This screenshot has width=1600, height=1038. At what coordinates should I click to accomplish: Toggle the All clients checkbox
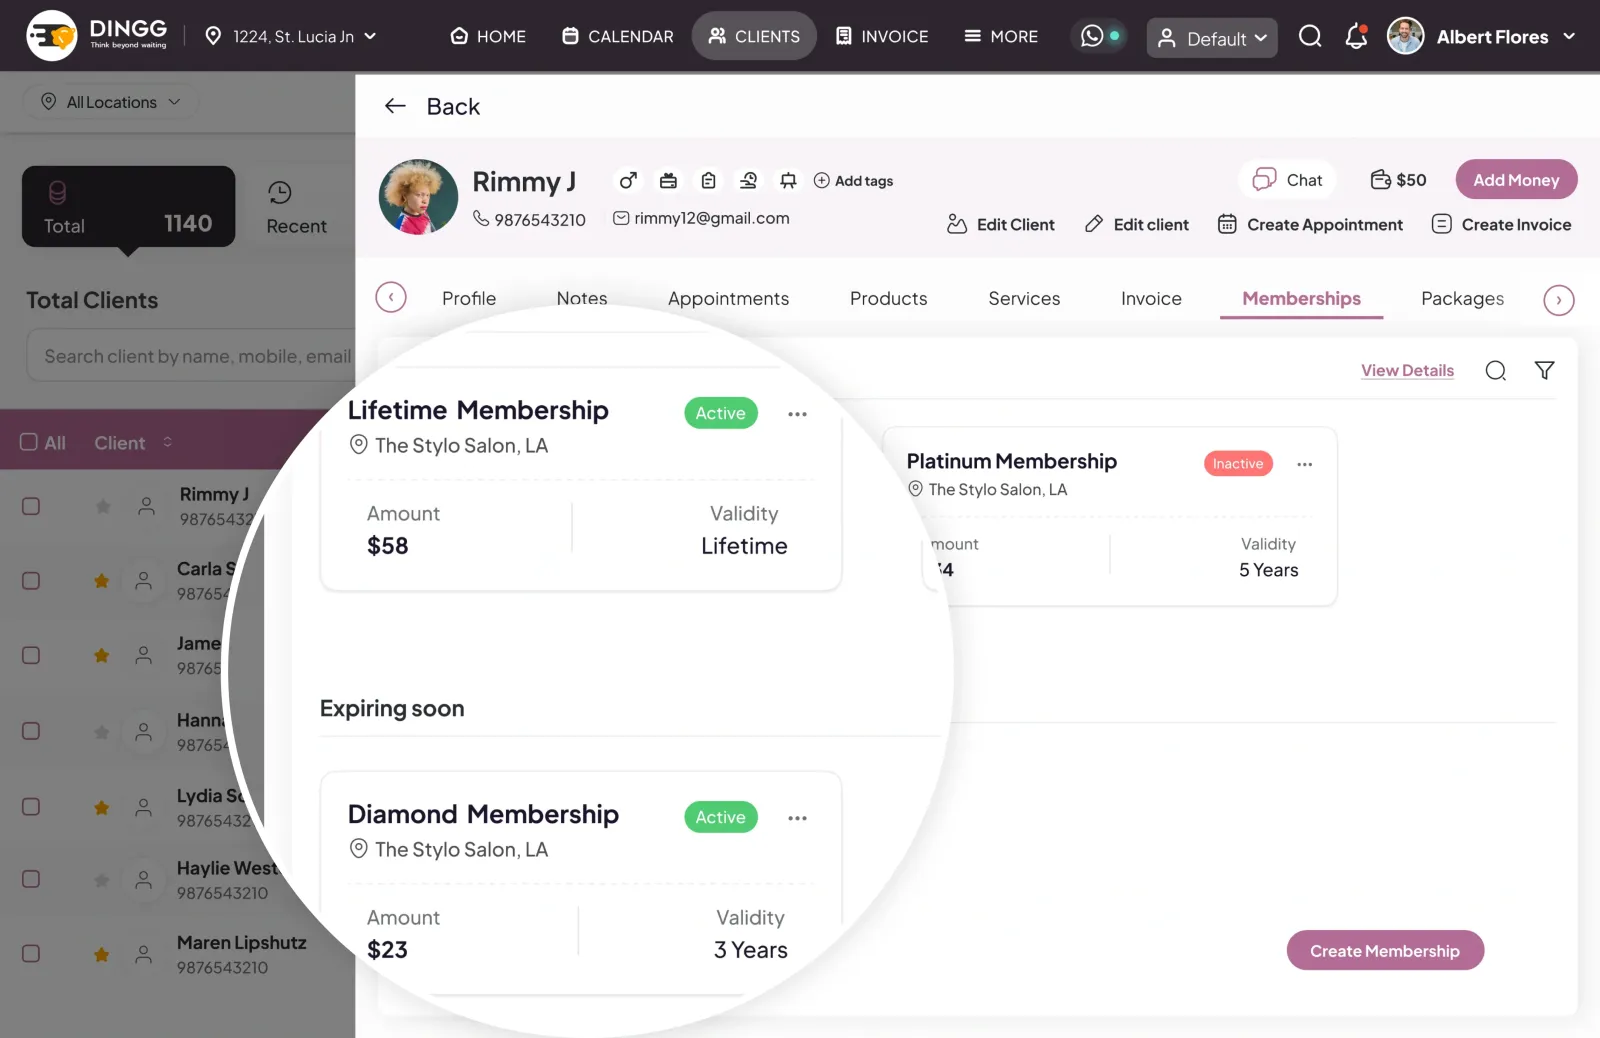point(29,442)
